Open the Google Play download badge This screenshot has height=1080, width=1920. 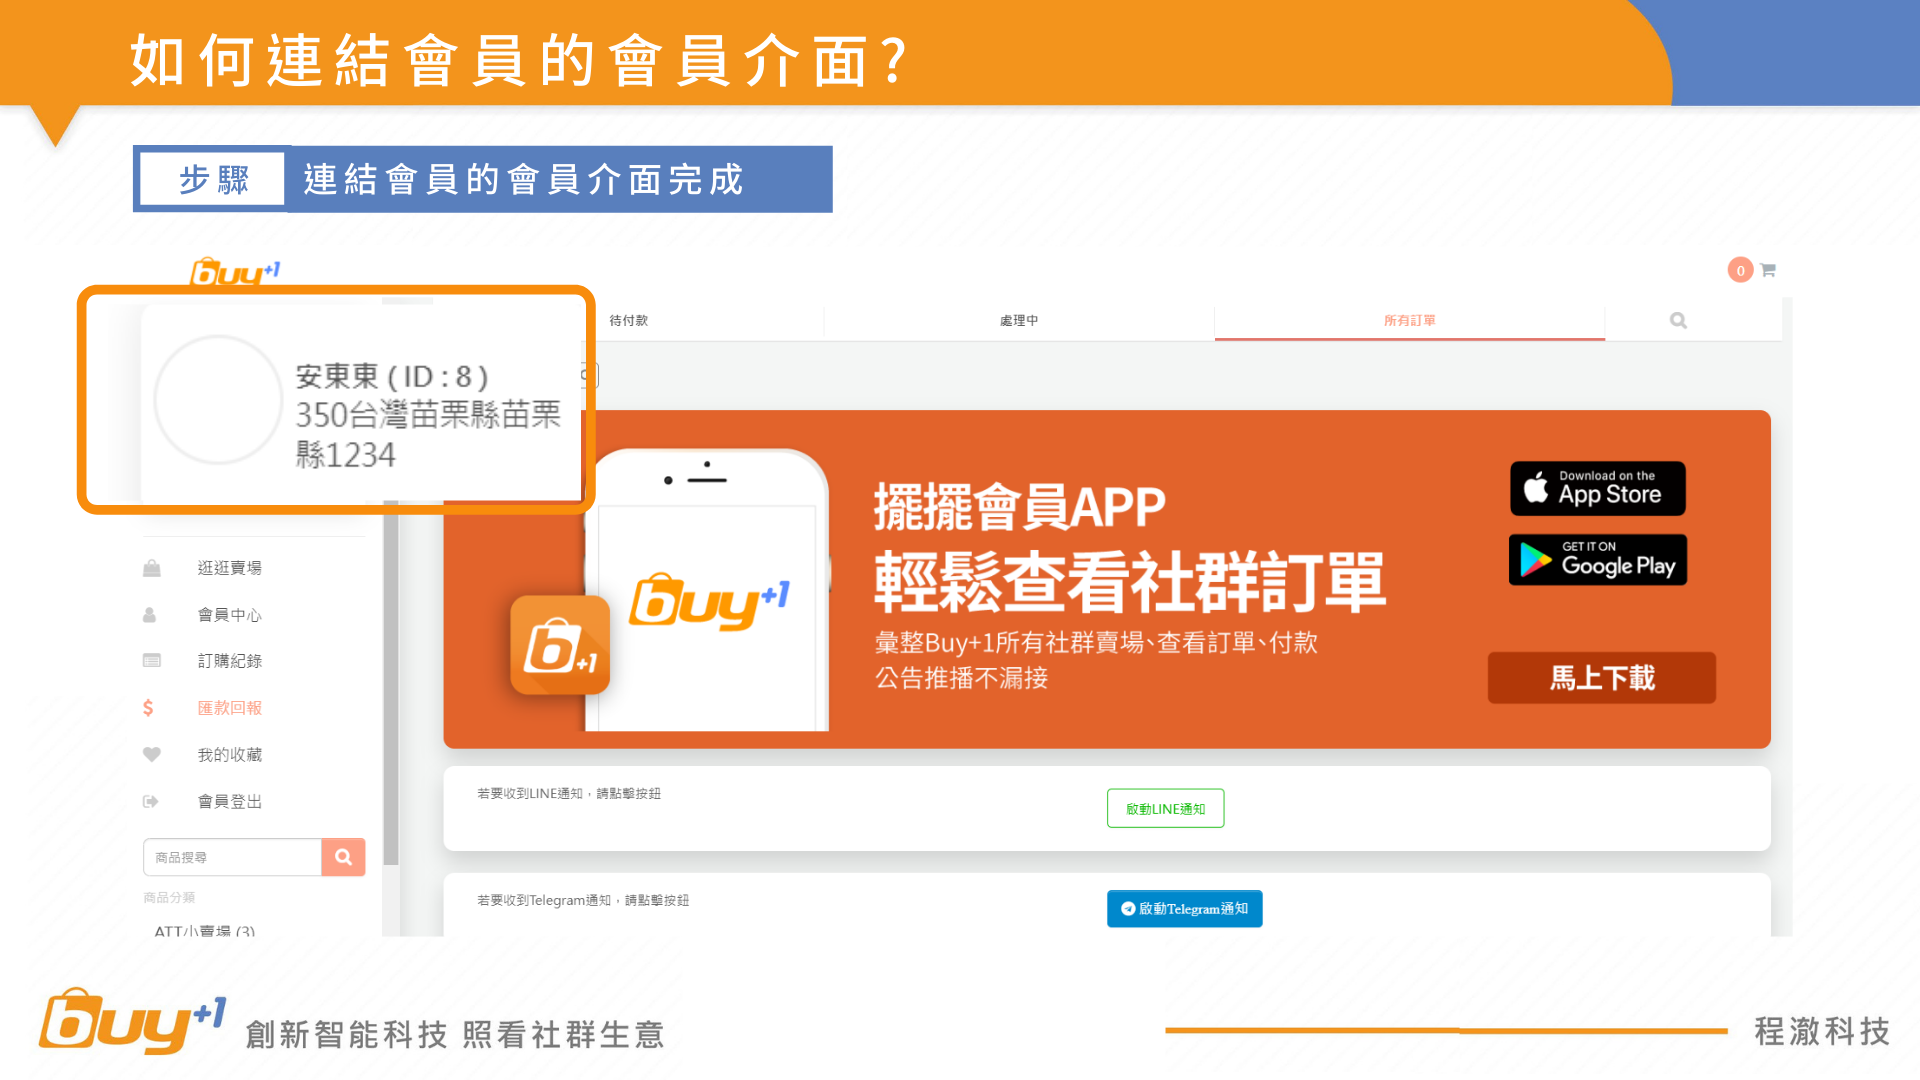(1597, 560)
